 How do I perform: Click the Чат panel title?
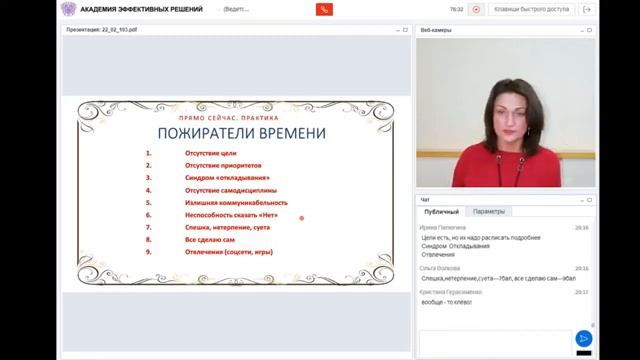point(425,200)
